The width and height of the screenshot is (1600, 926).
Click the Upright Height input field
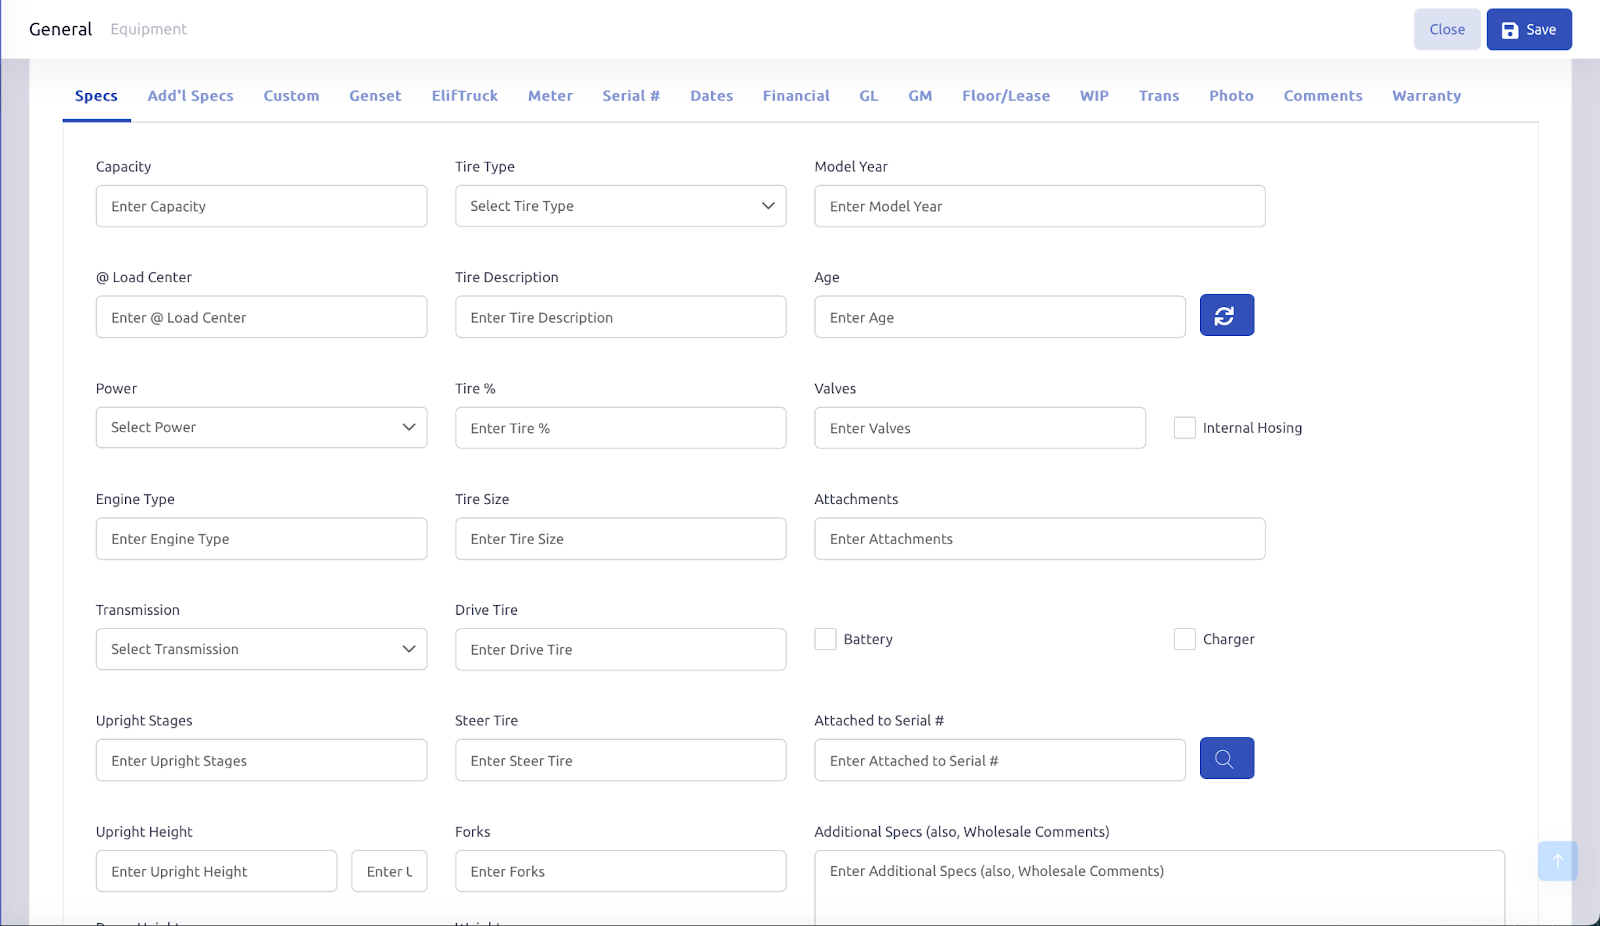click(x=216, y=871)
